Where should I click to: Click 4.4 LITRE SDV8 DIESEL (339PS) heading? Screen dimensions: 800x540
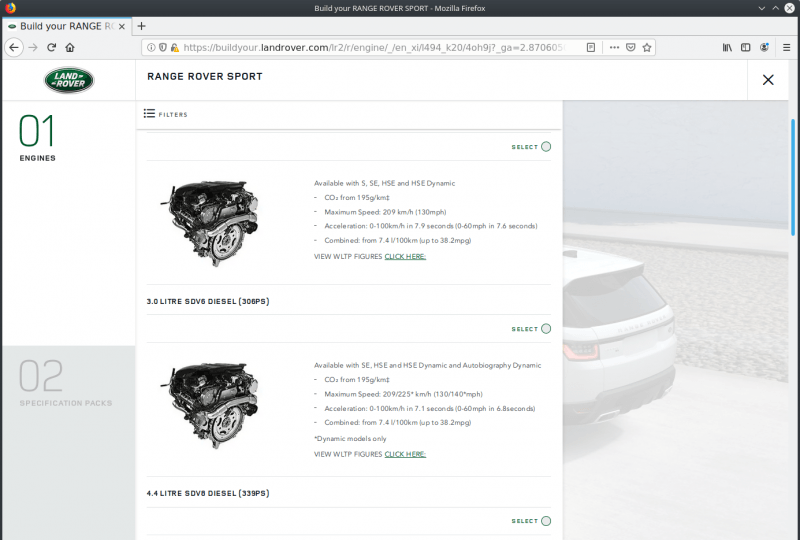pyautogui.click(x=208, y=494)
